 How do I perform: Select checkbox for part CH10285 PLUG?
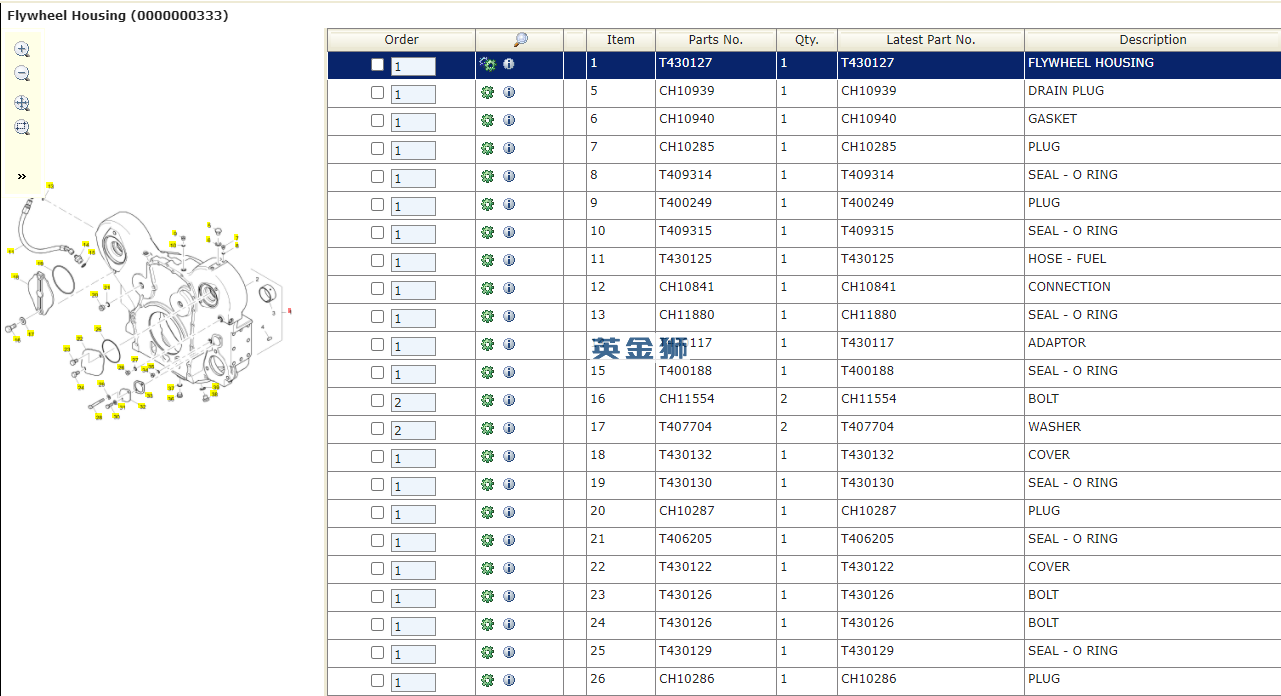(x=377, y=148)
